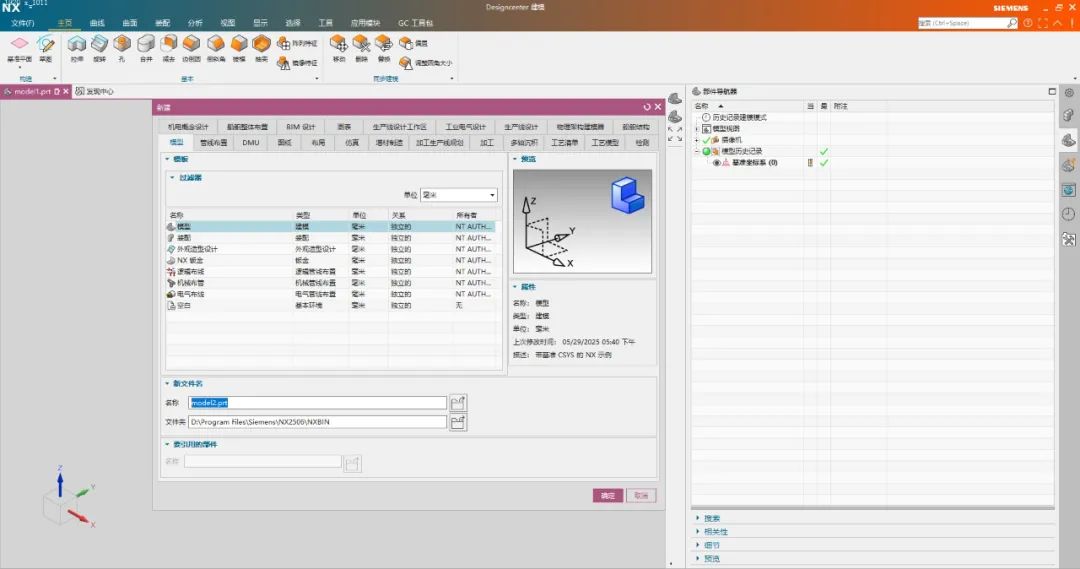Click the 合并 (Unite) tool
1080x569 pixels.
[x=146, y=49]
